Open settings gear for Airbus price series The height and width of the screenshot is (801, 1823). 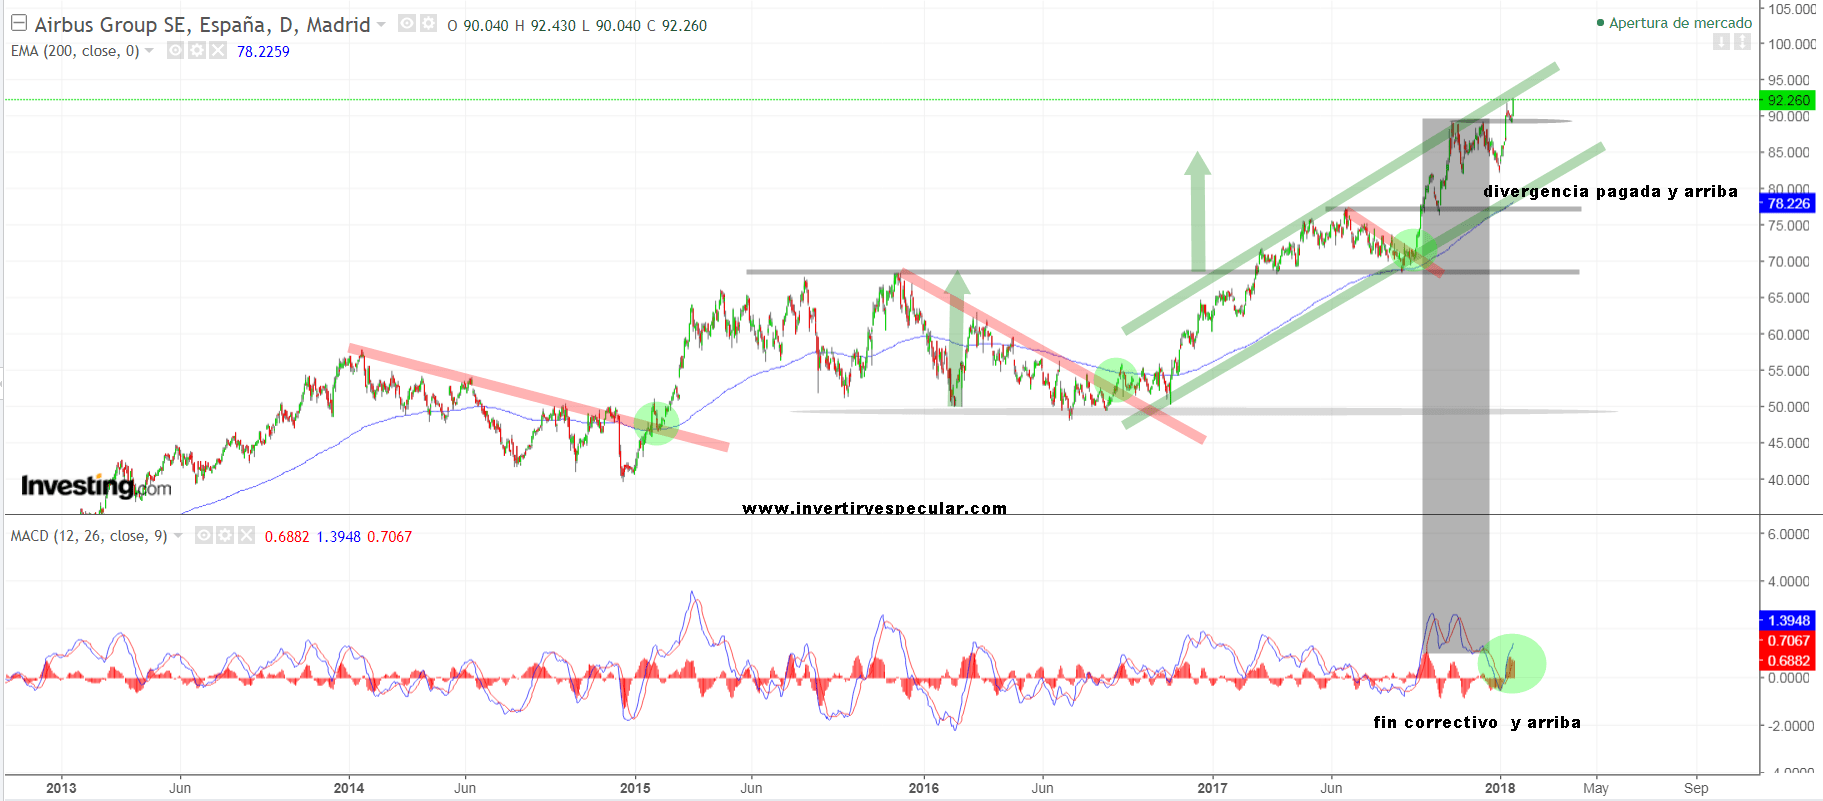click(428, 23)
